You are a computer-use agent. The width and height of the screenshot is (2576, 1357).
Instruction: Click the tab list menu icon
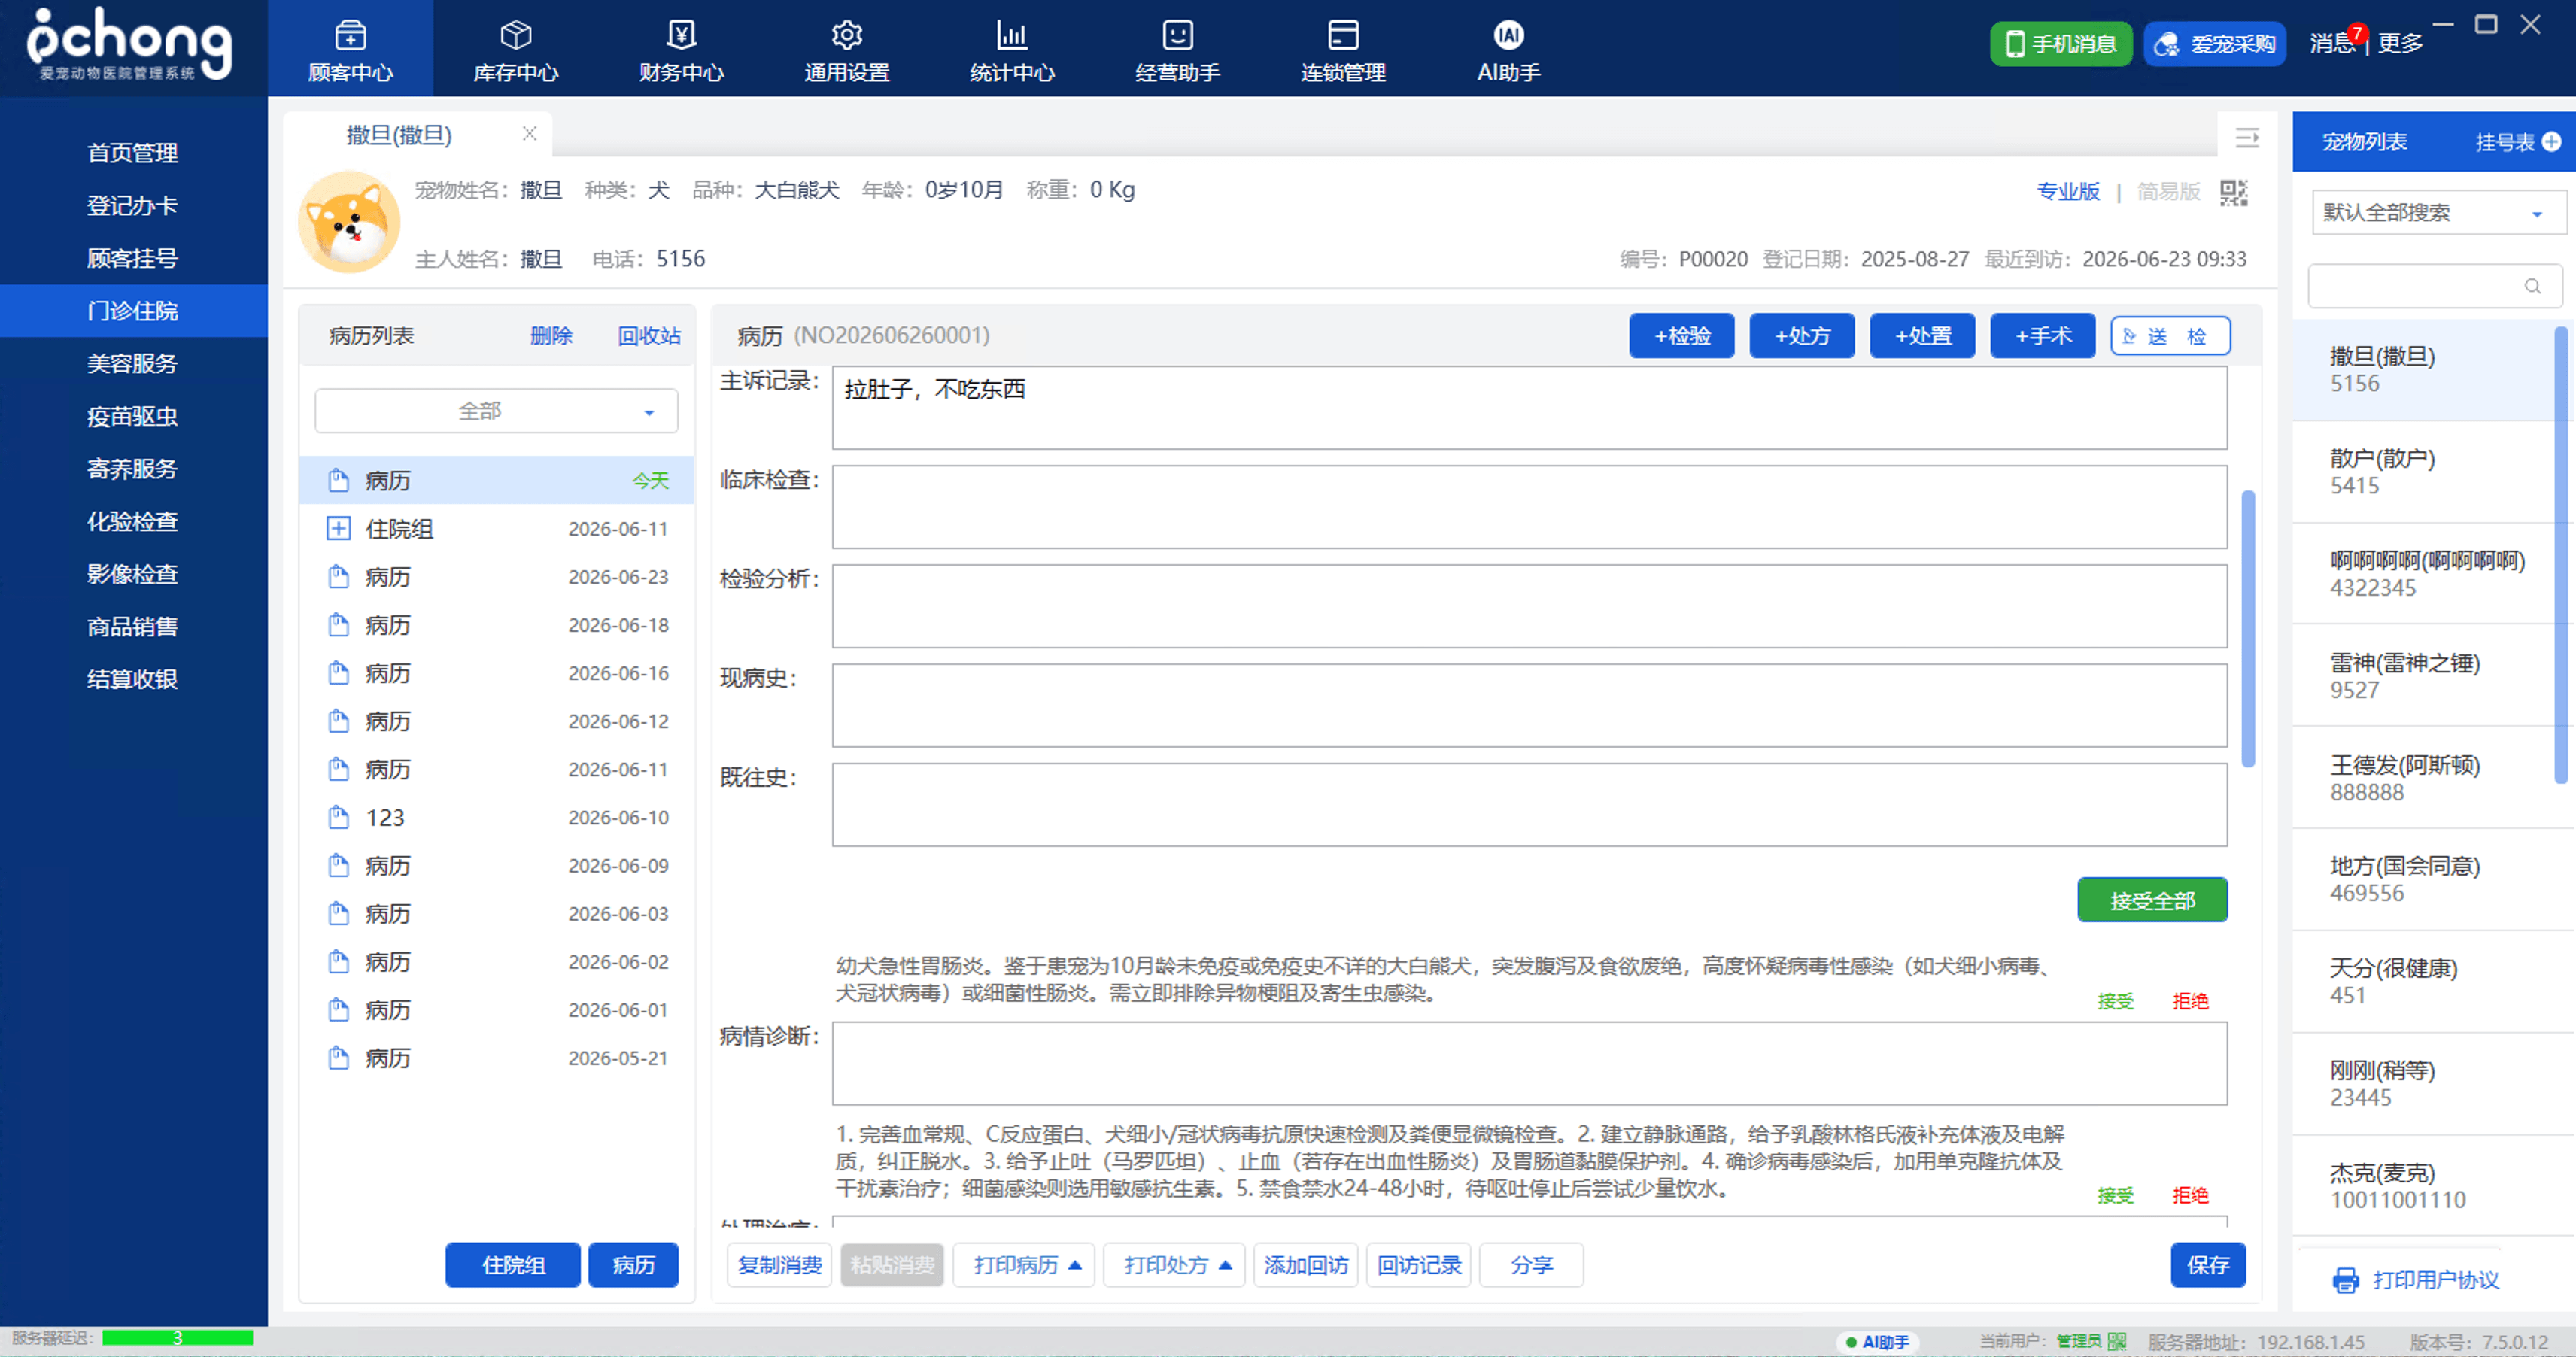[x=2247, y=138]
